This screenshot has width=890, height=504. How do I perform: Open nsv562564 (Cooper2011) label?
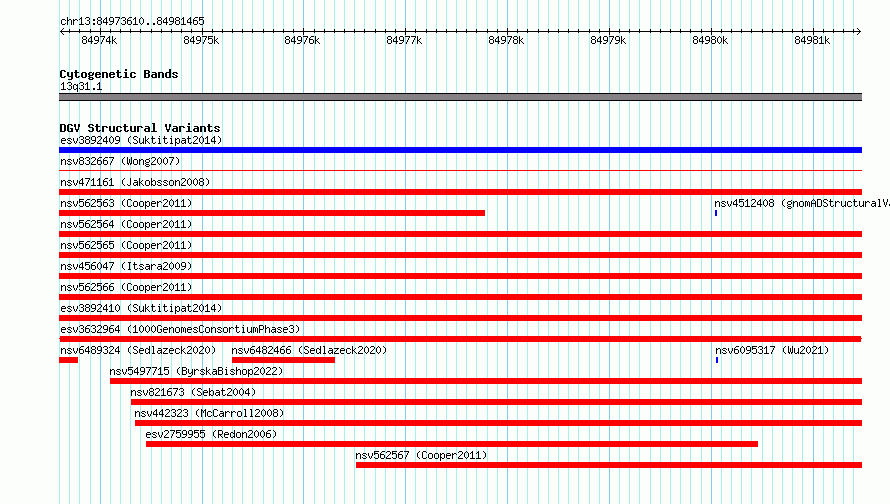(126, 224)
